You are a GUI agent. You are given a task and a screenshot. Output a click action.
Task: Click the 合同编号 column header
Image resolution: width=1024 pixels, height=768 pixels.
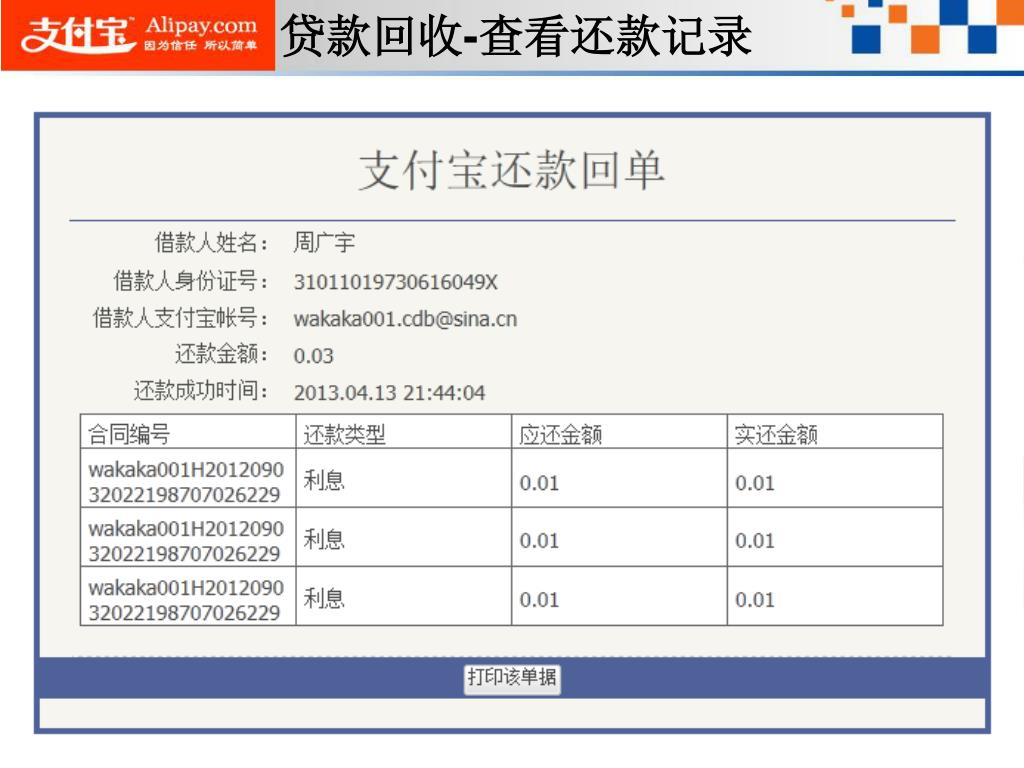[x=188, y=432]
